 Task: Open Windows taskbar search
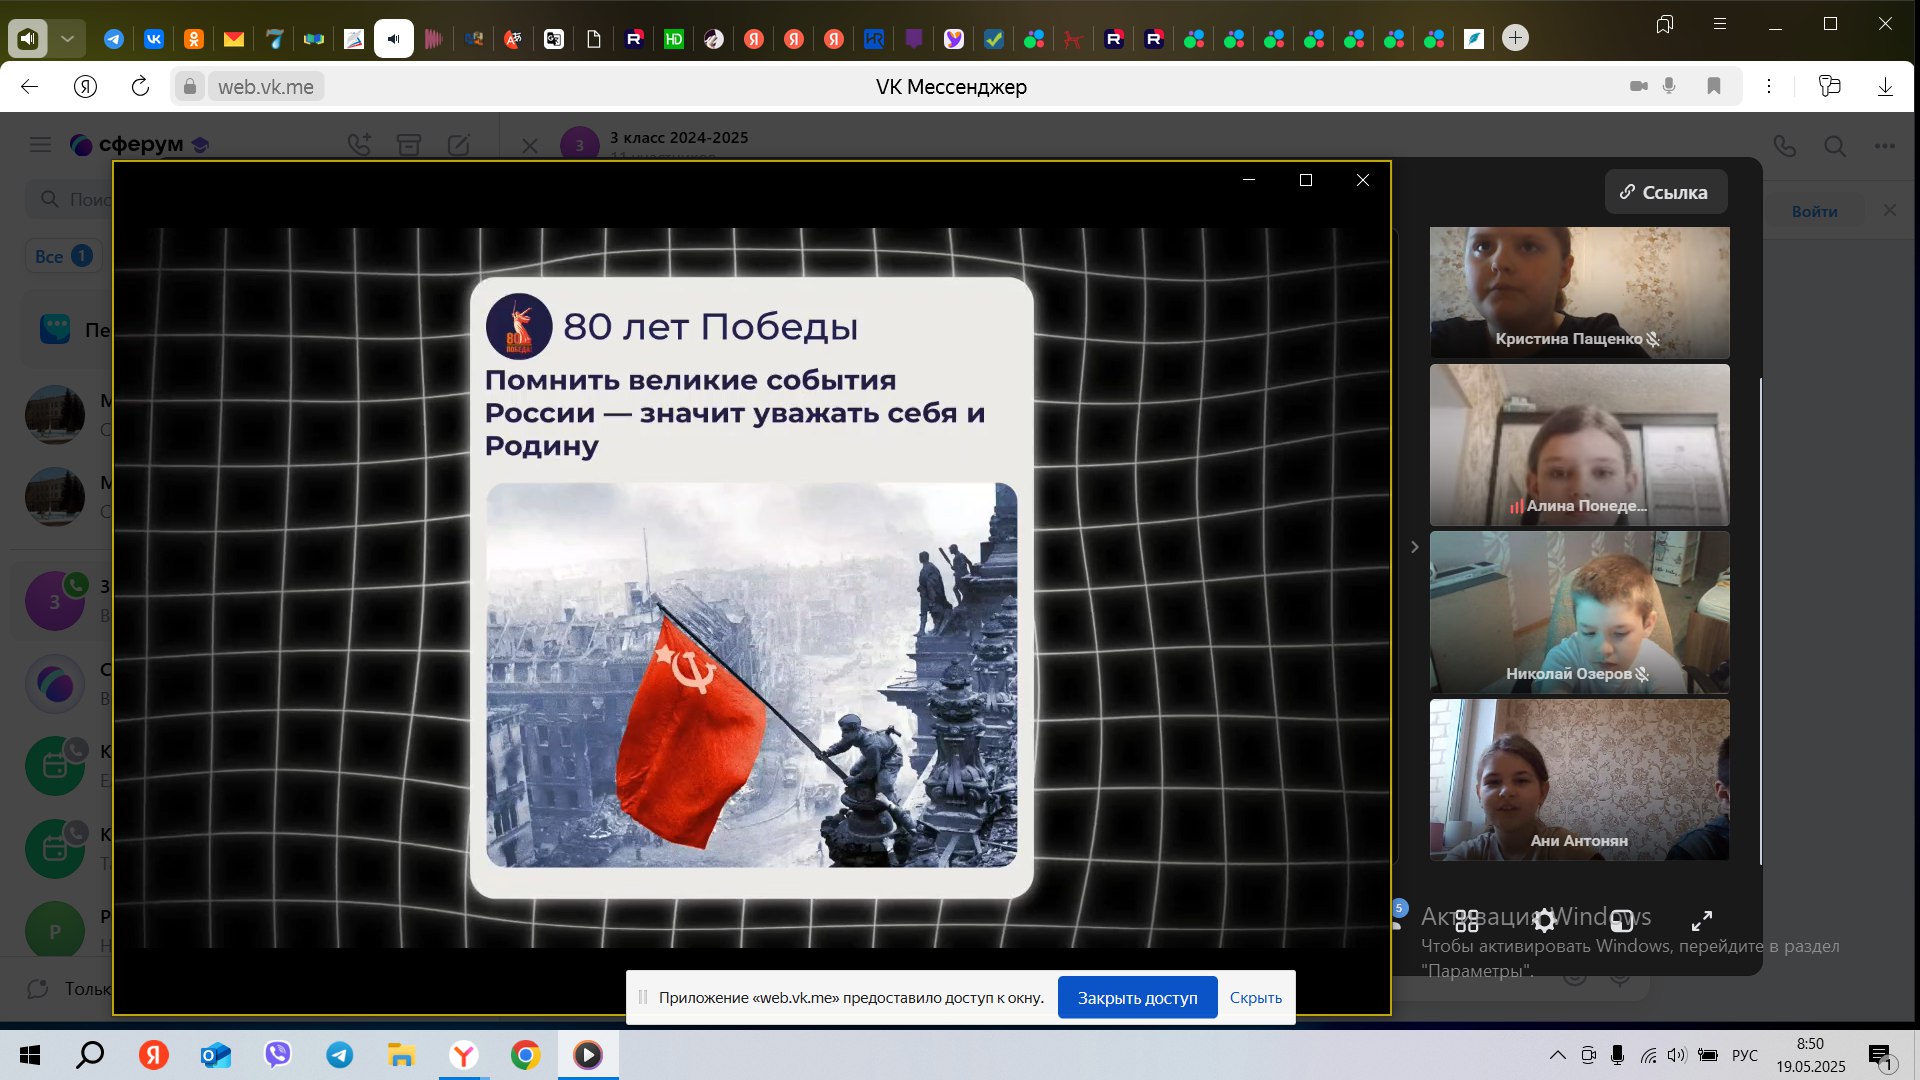click(90, 1055)
